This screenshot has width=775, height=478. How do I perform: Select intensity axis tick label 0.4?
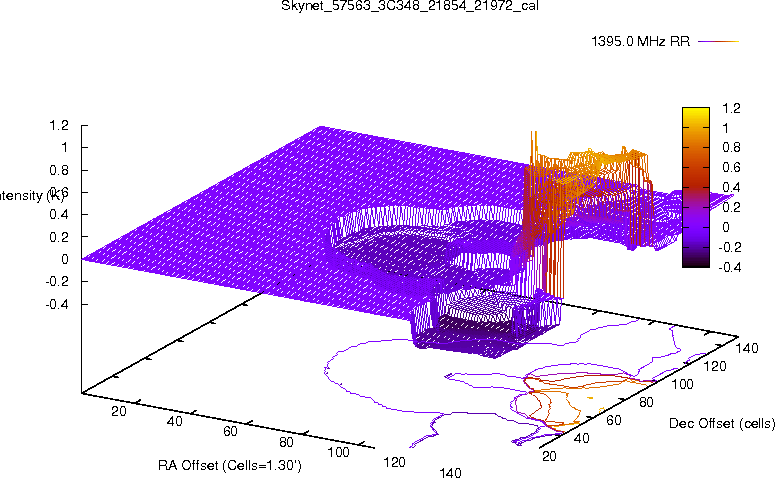coord(59,215)
